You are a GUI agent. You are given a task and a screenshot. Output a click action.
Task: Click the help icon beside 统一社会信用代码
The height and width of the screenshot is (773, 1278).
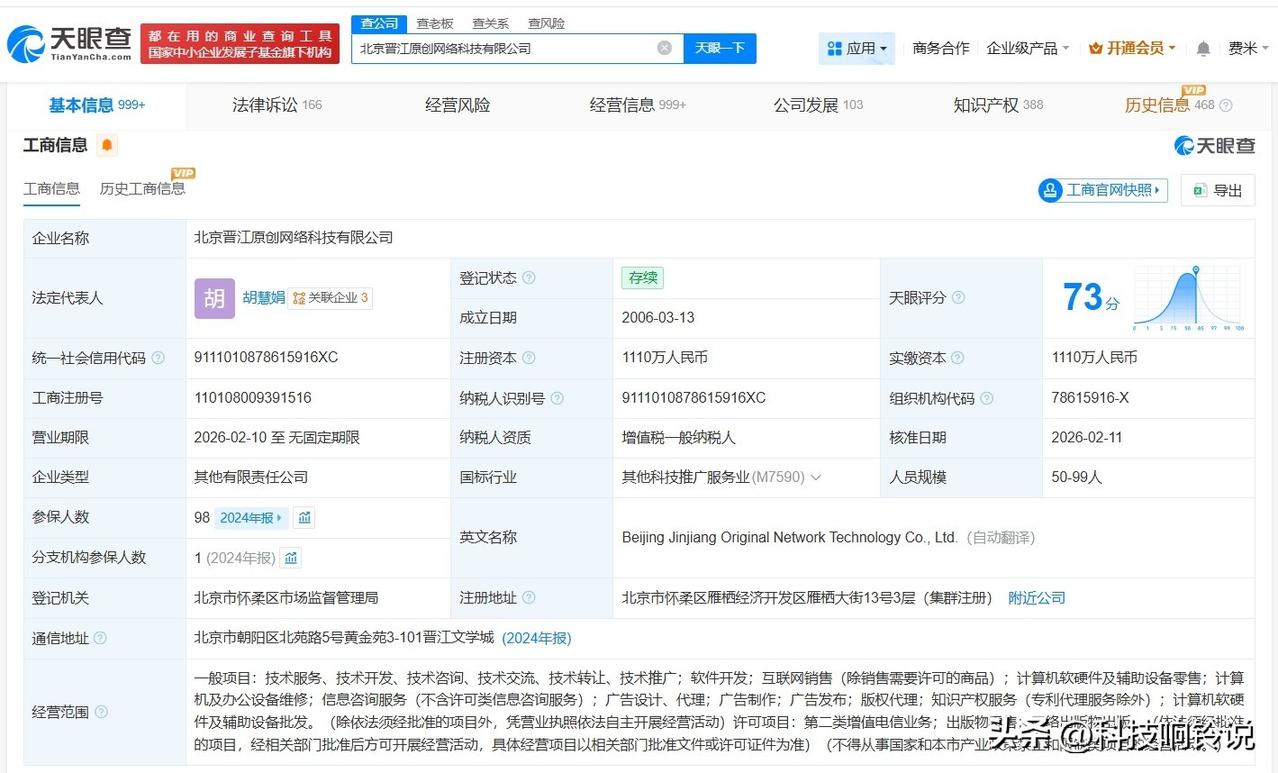158,358
